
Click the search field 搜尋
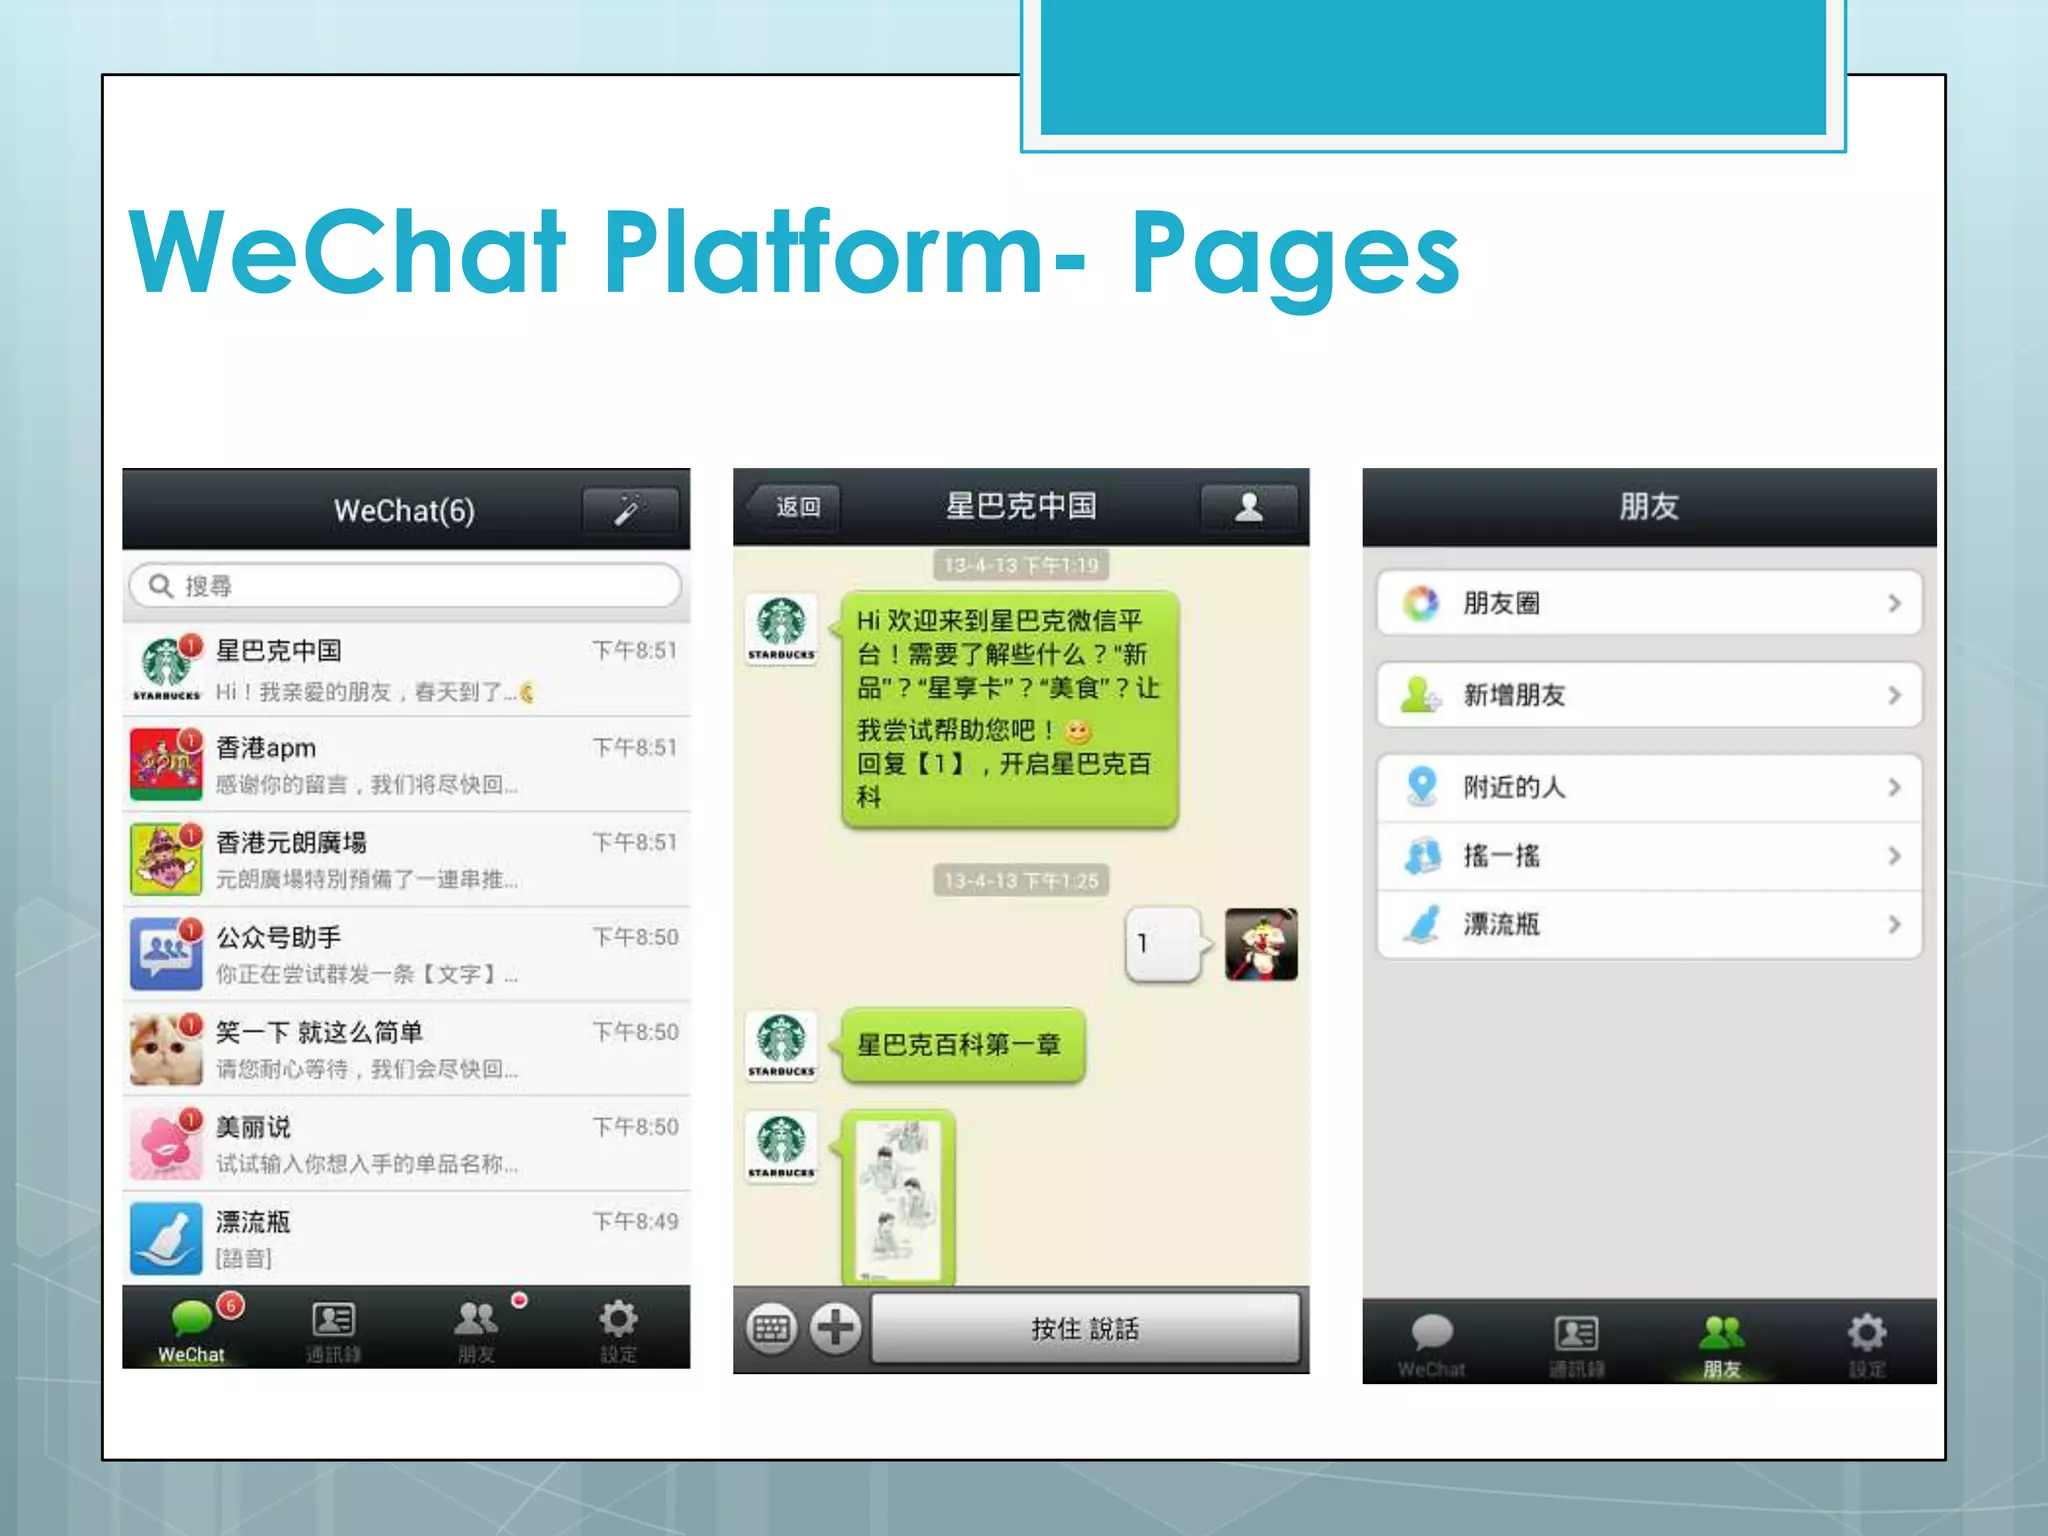click(x=405, y=585)
